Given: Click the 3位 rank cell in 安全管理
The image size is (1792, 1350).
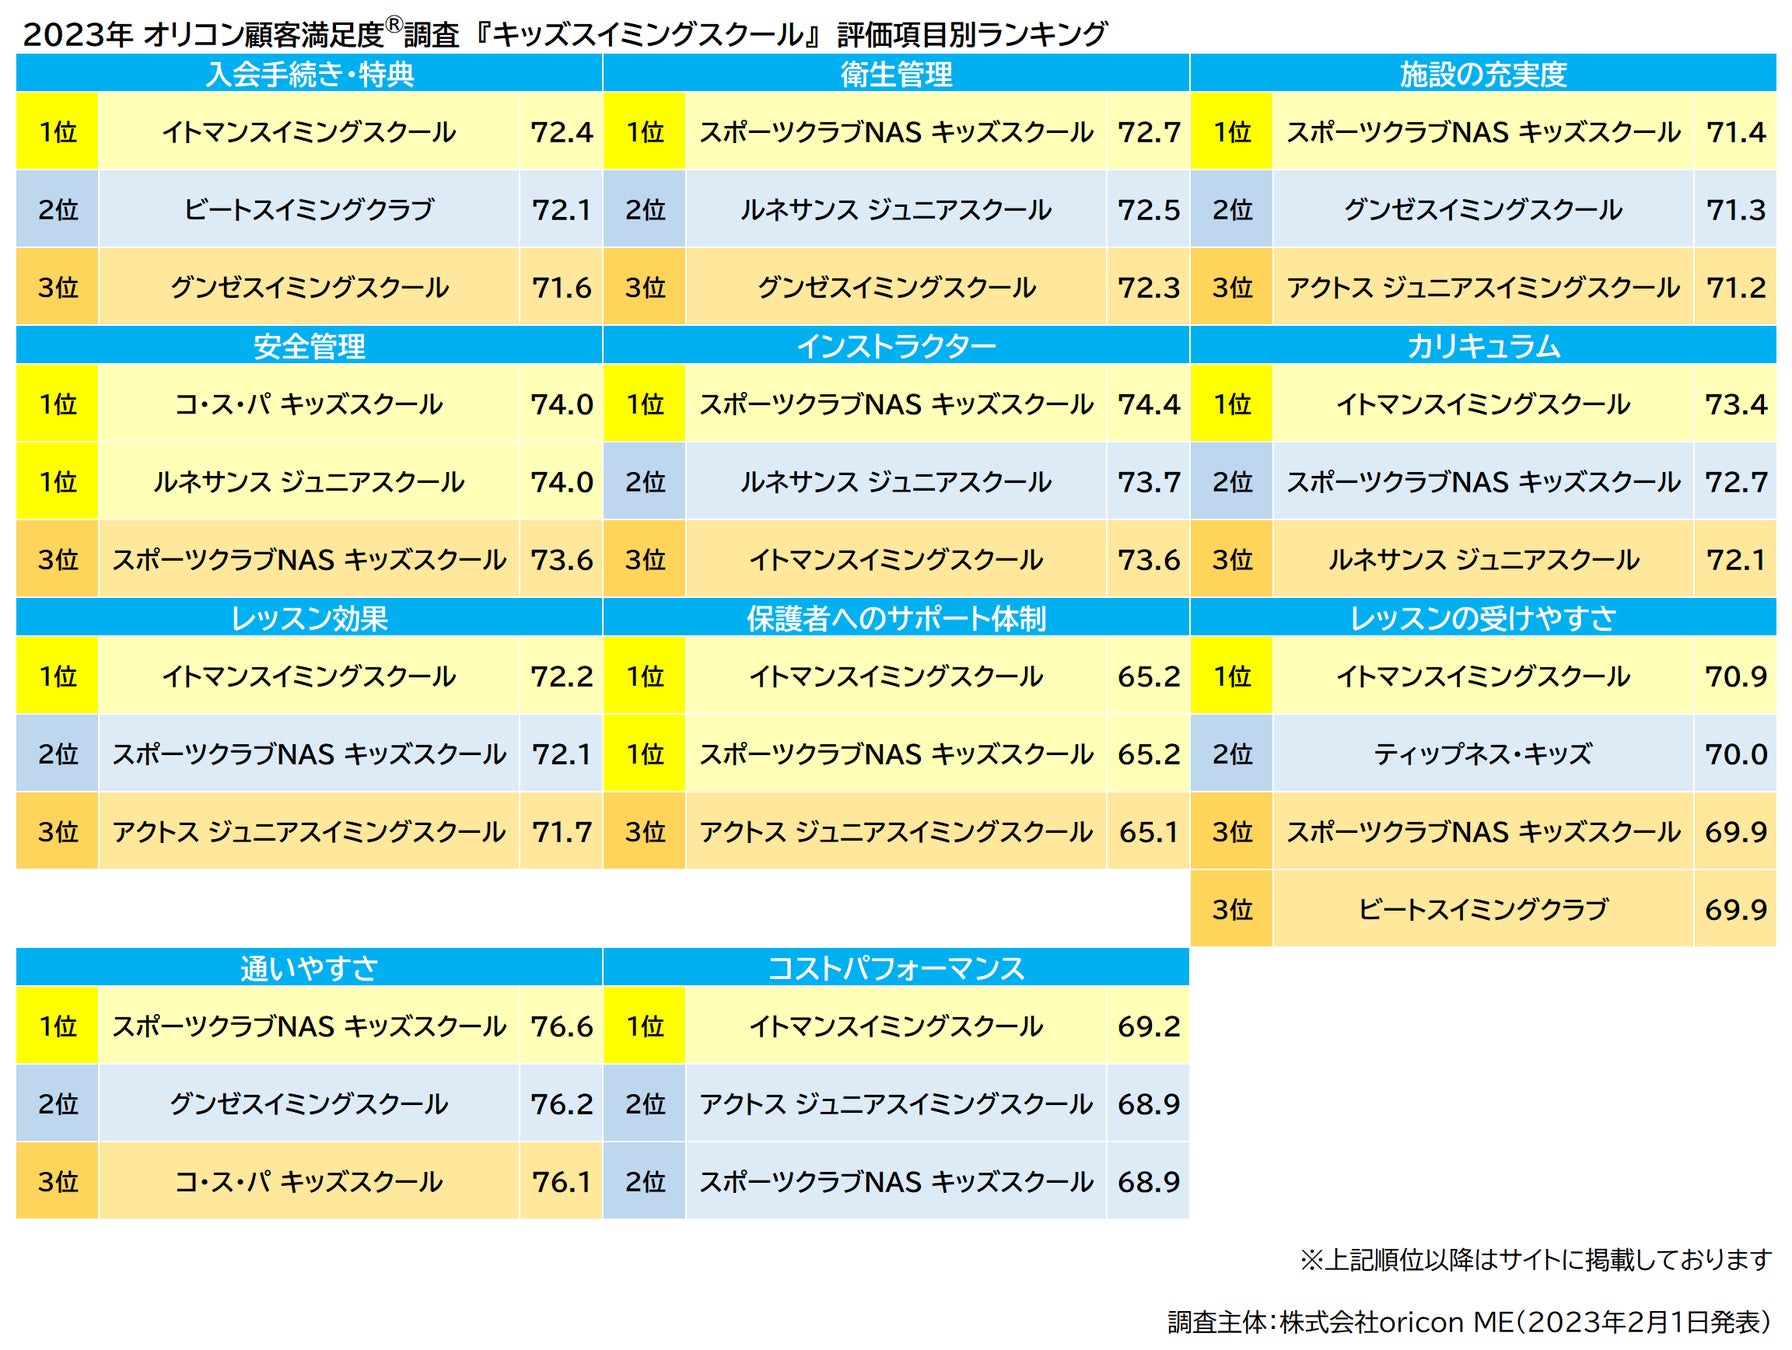Looking at the screenshot, I should pyautogui.click(x=57, y=560).
